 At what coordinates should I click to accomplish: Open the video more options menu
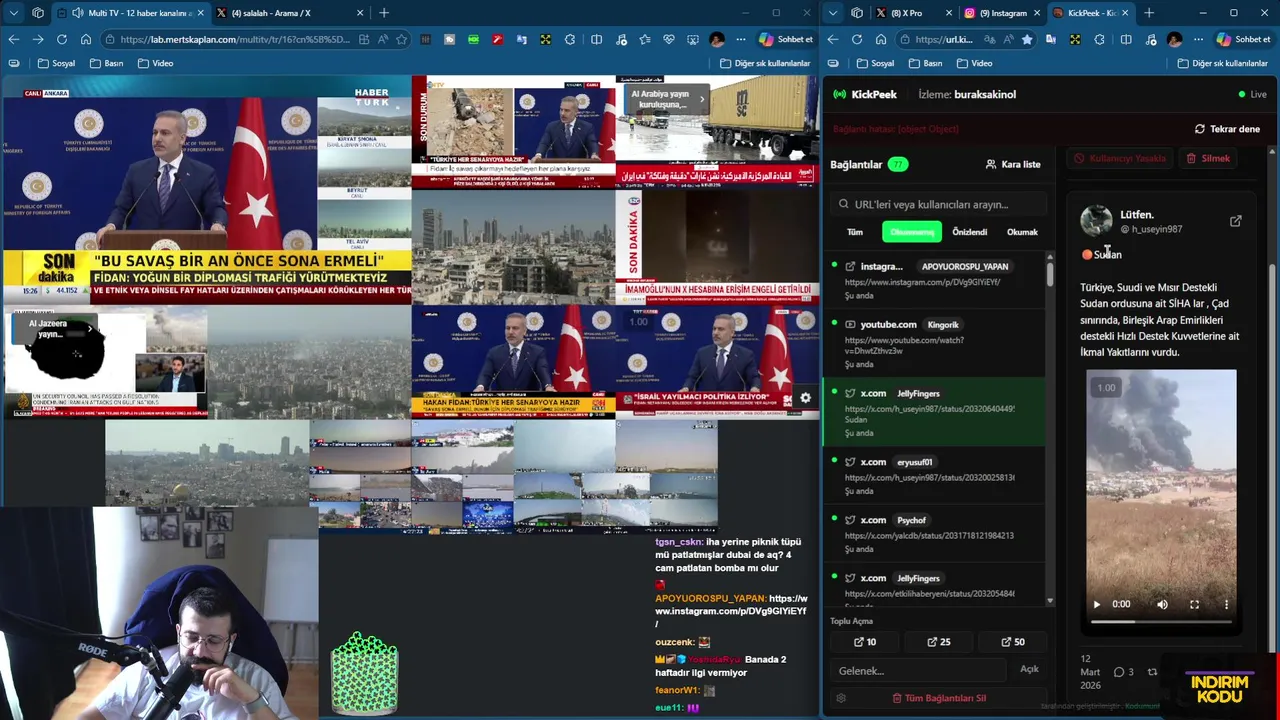[1226, 604]
